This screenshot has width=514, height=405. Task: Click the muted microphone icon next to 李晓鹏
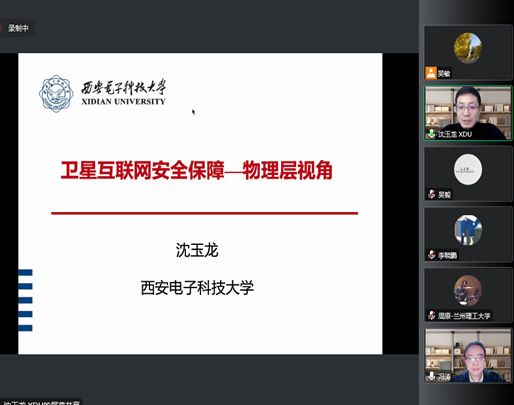[x=432, y=255]
